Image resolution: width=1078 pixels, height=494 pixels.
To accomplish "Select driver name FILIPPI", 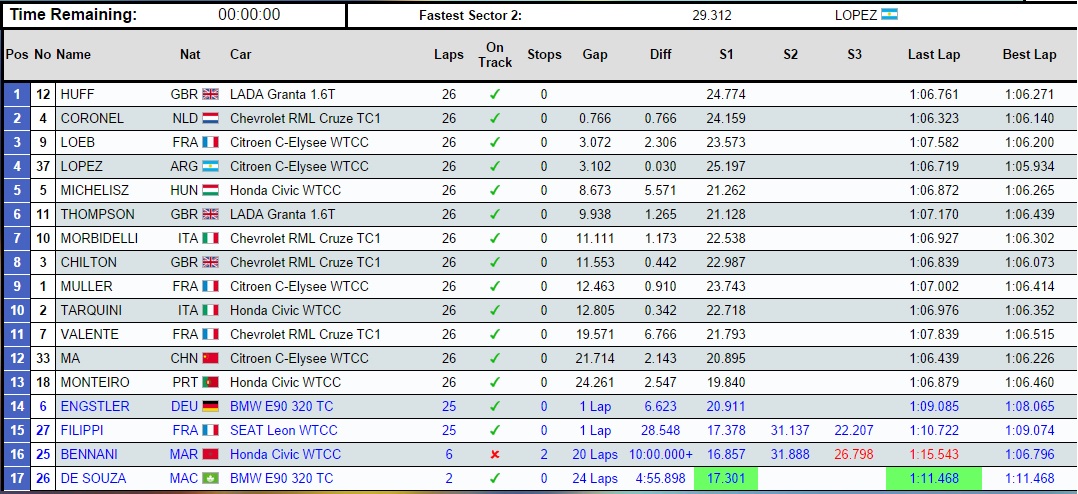I will tap(82, 431).
